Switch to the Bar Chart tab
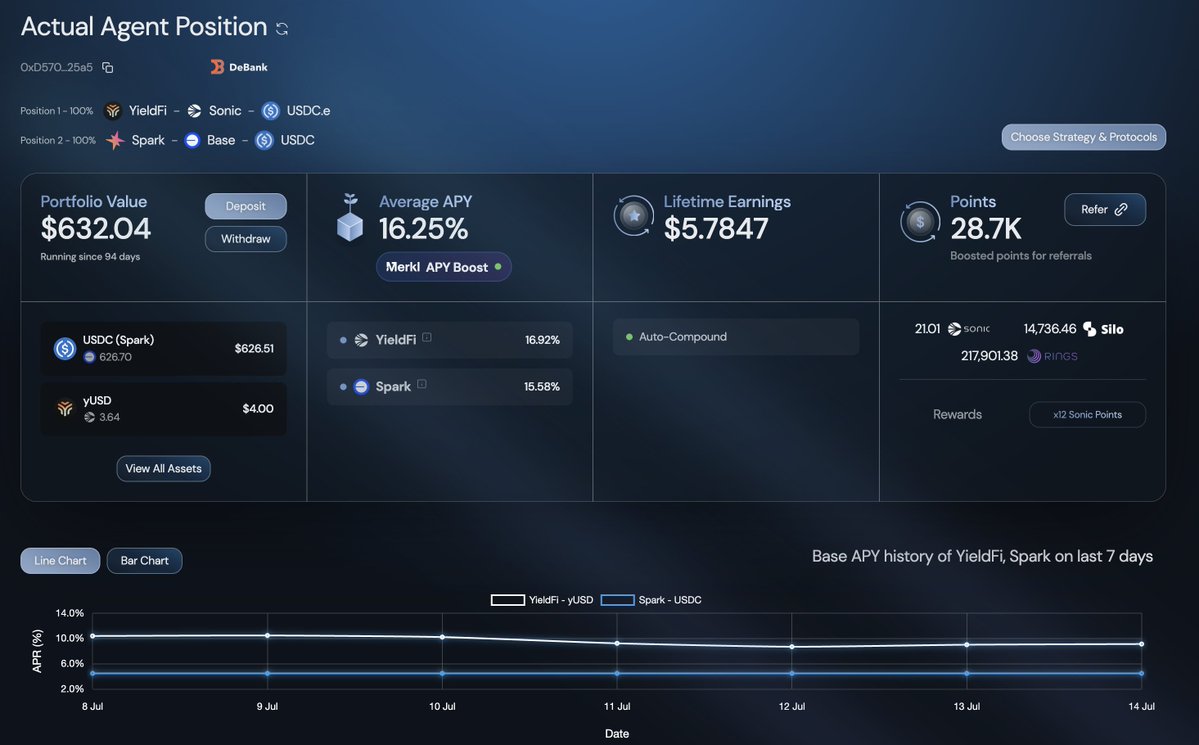This screenshot has width=1199, height=745. (x=145, y=561)
